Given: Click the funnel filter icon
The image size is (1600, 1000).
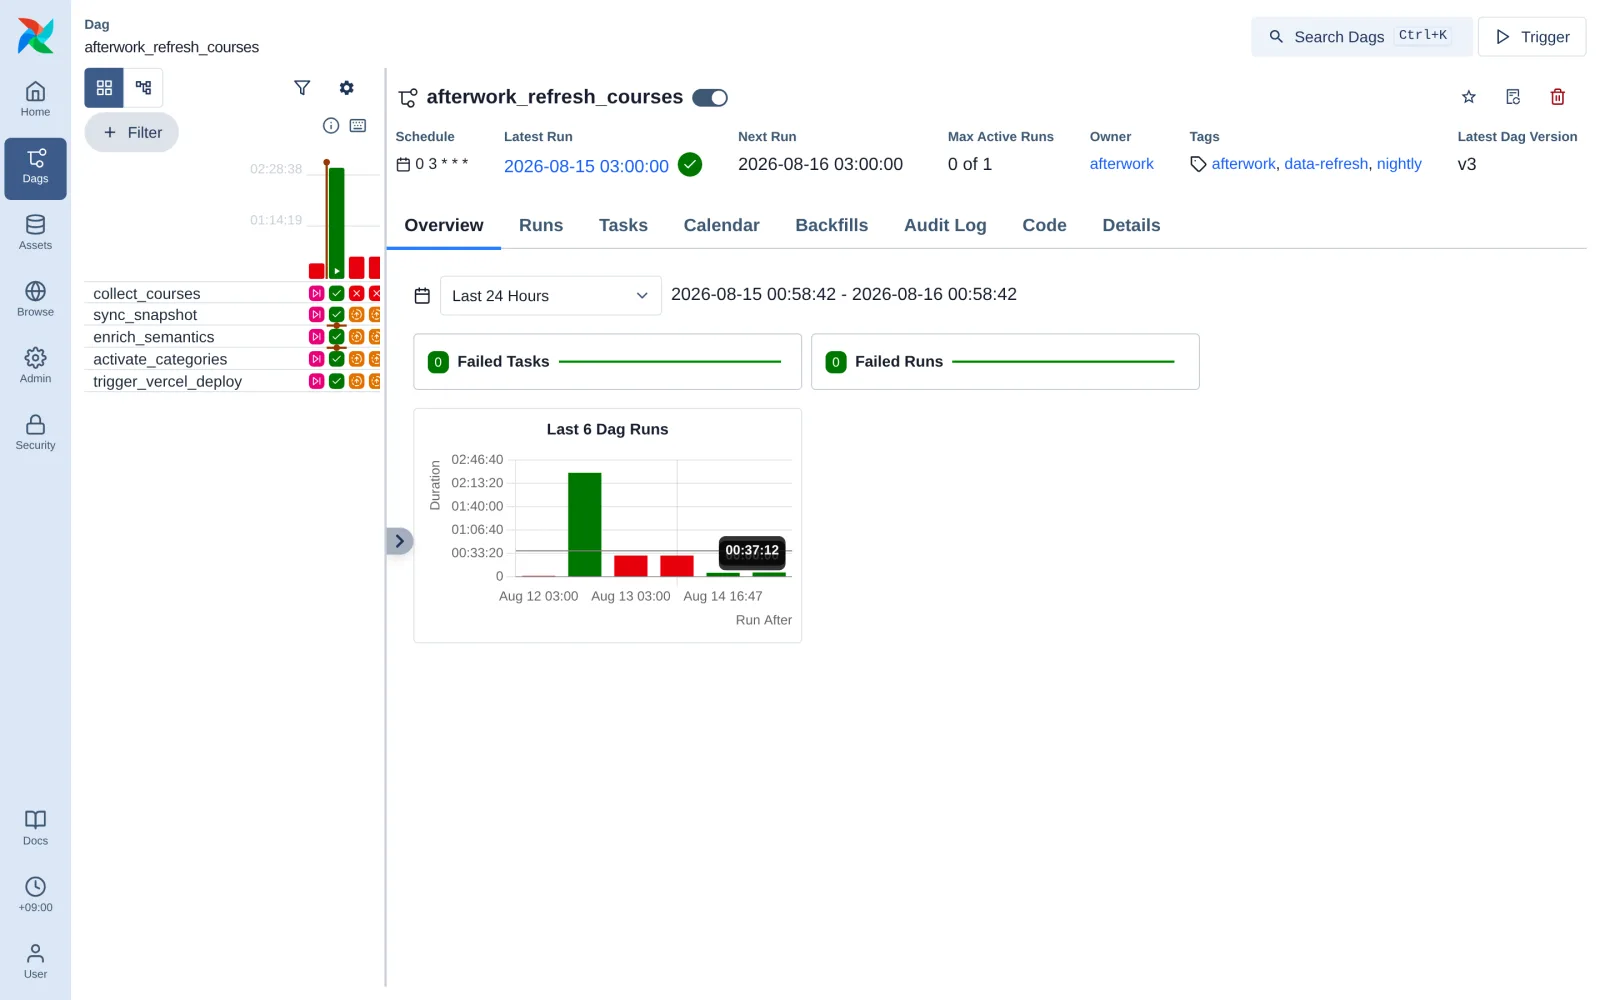Looking at the screenshot, I should [x=302, y=88].
